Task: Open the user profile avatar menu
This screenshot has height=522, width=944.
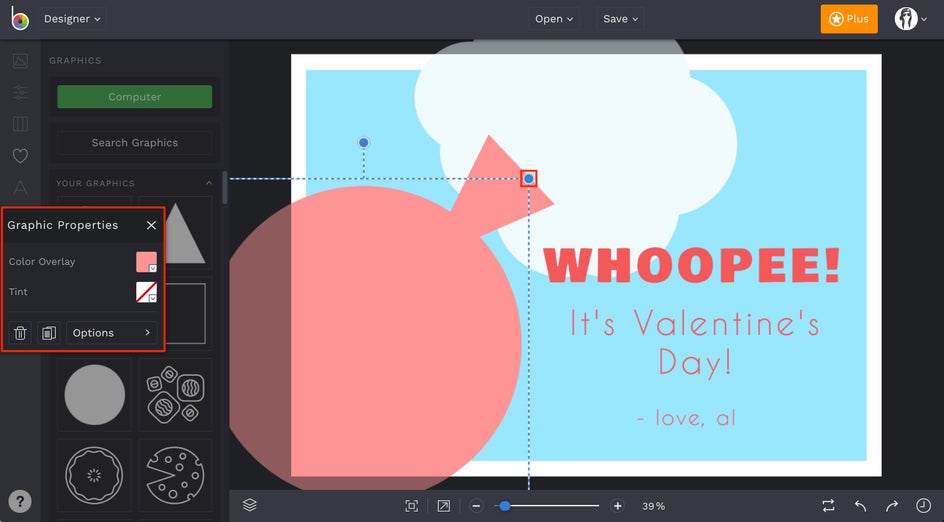Action: 905,19
